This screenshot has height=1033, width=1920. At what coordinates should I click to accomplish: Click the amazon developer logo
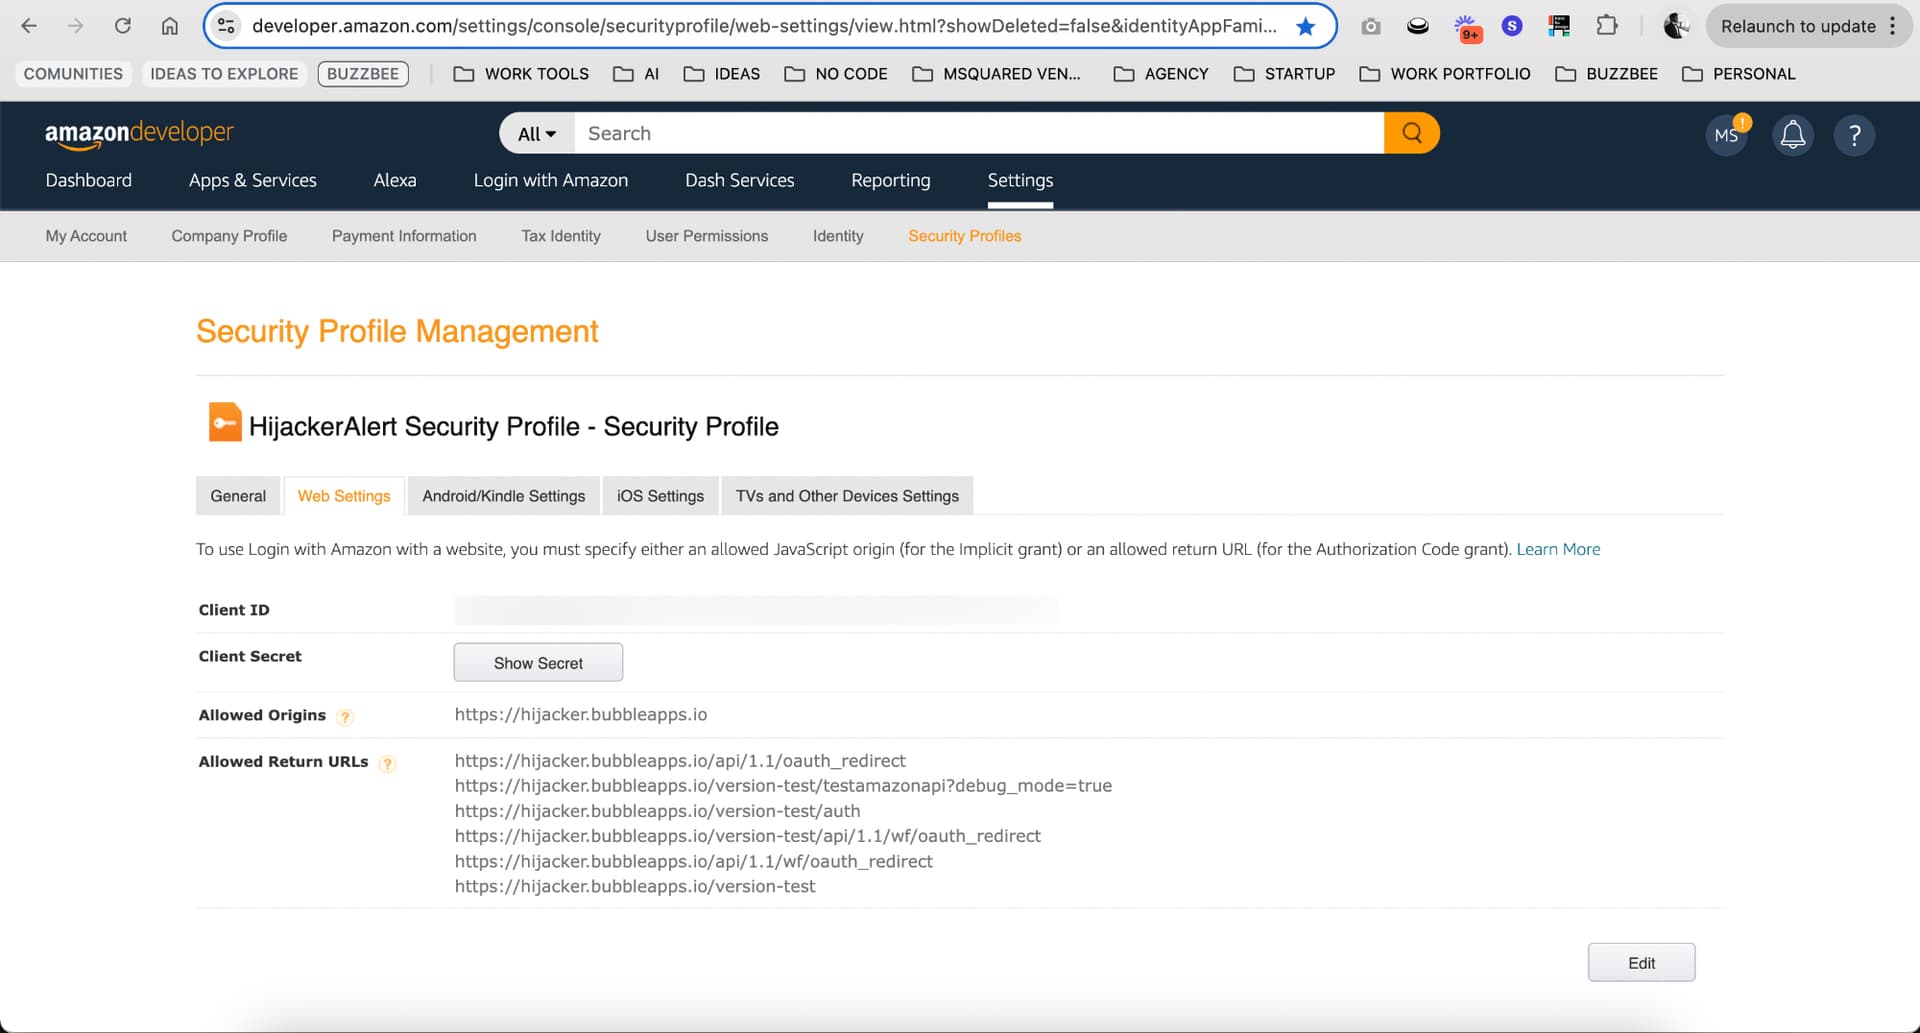(139, 134)
